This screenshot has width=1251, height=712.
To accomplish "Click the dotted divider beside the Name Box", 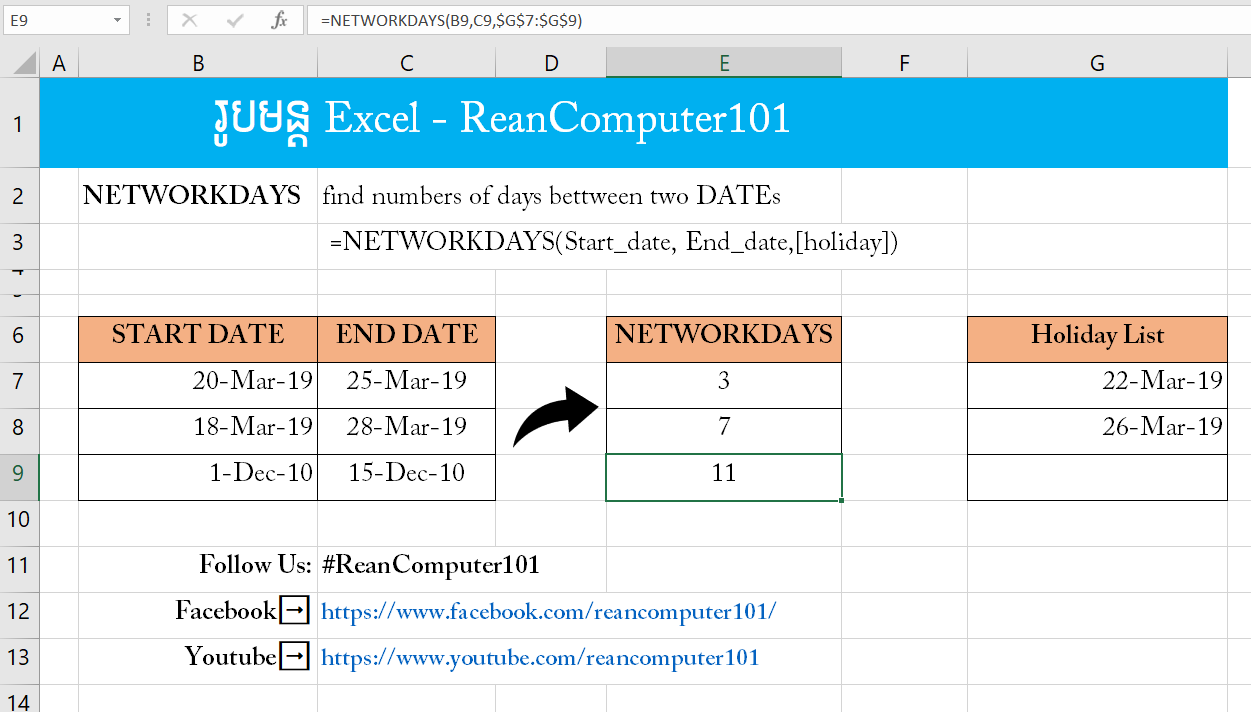I will point(148,20).
